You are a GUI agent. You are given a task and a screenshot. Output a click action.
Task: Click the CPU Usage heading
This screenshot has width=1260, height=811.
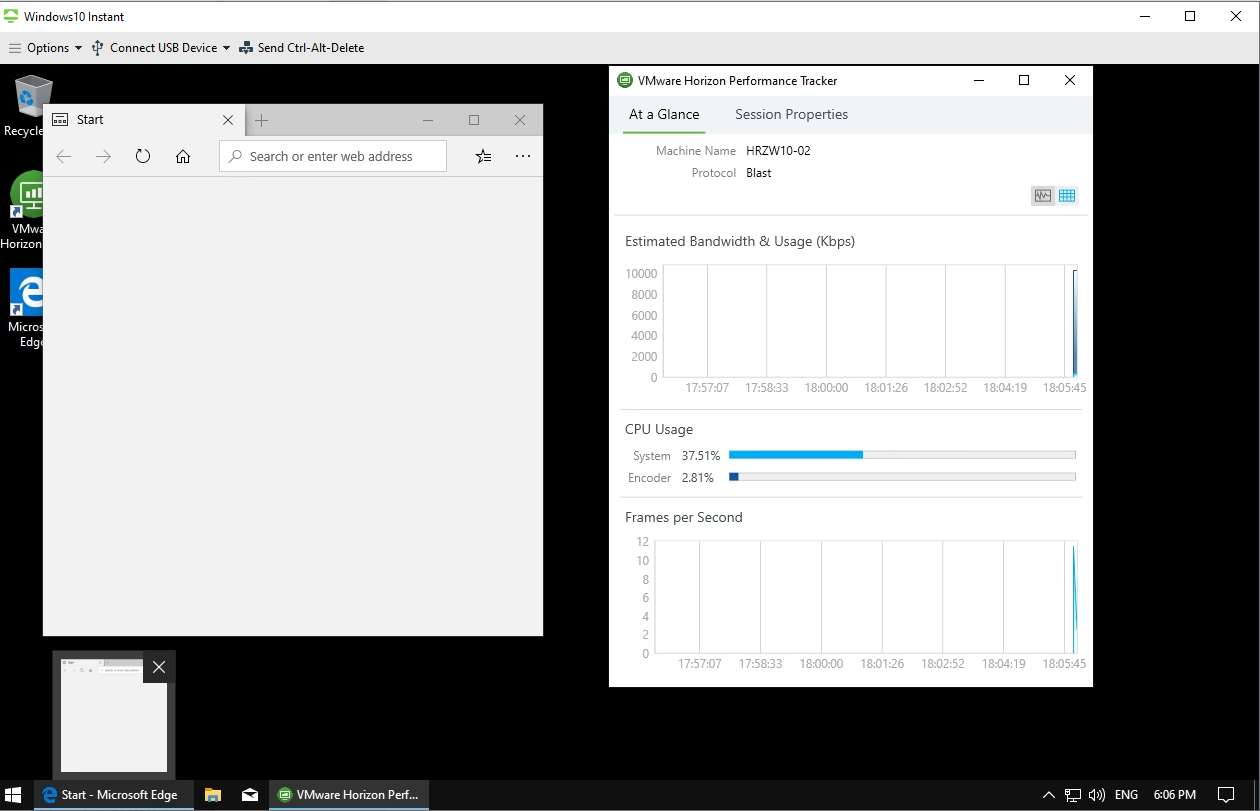pos(659,429)
